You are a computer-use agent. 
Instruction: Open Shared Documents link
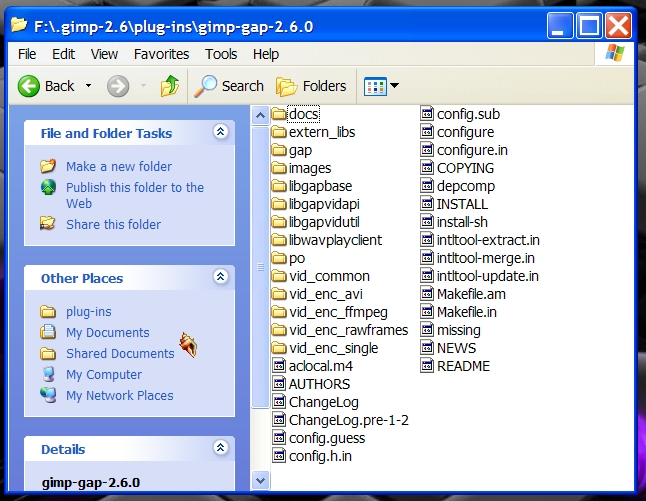(x=120, y=354)
